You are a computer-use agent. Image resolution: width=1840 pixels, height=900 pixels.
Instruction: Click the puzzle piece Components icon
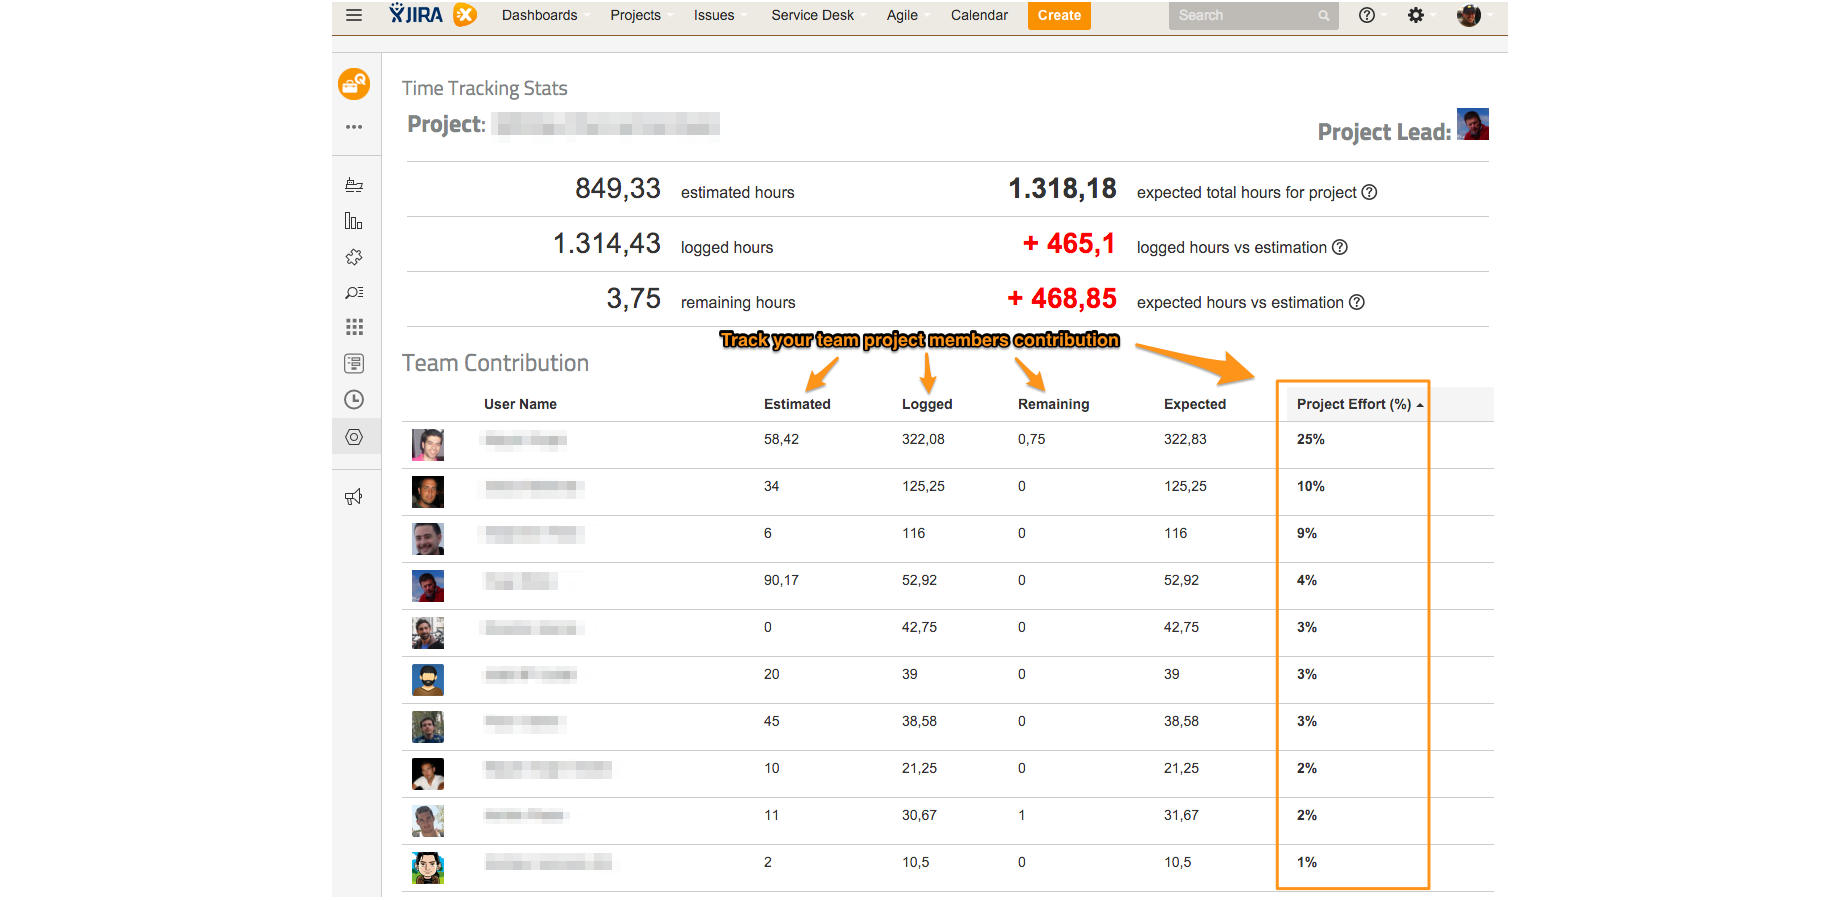click(x=354, y=257)
